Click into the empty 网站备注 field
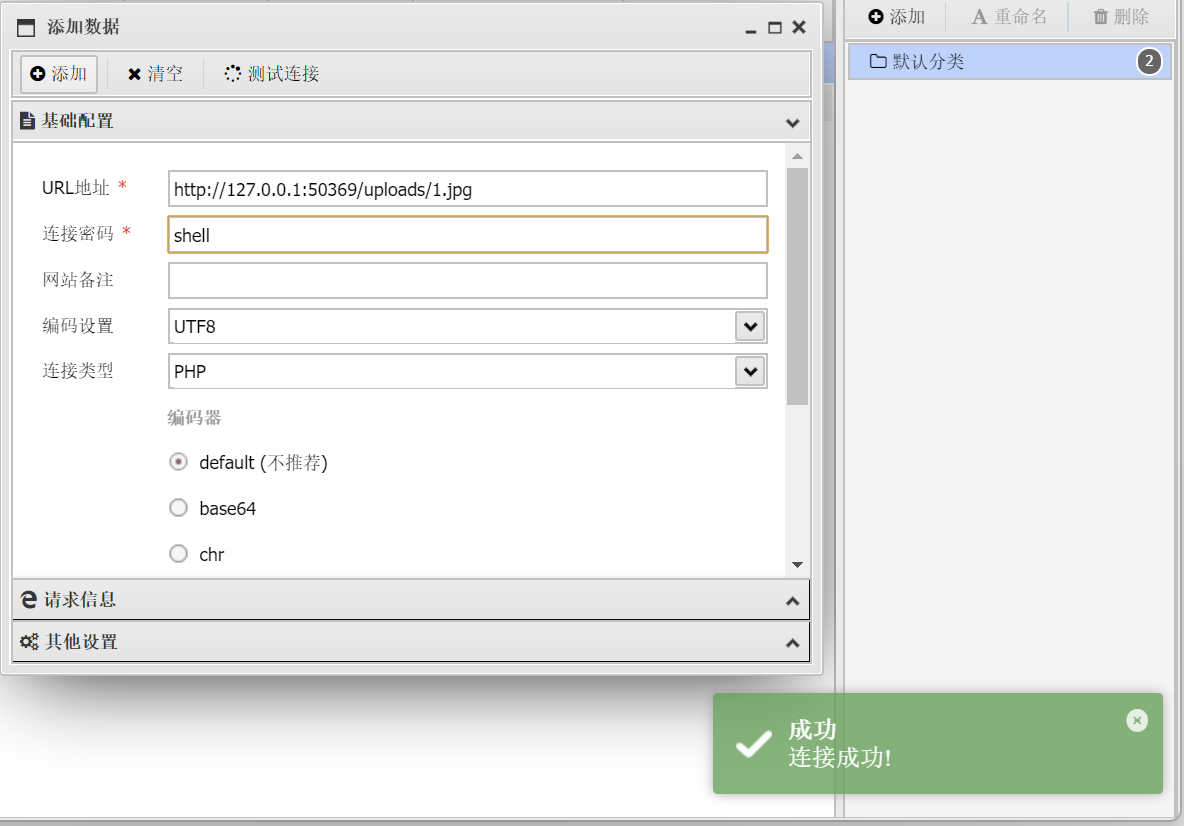Viewport: 1184px width, 826px height. [467, 280]
